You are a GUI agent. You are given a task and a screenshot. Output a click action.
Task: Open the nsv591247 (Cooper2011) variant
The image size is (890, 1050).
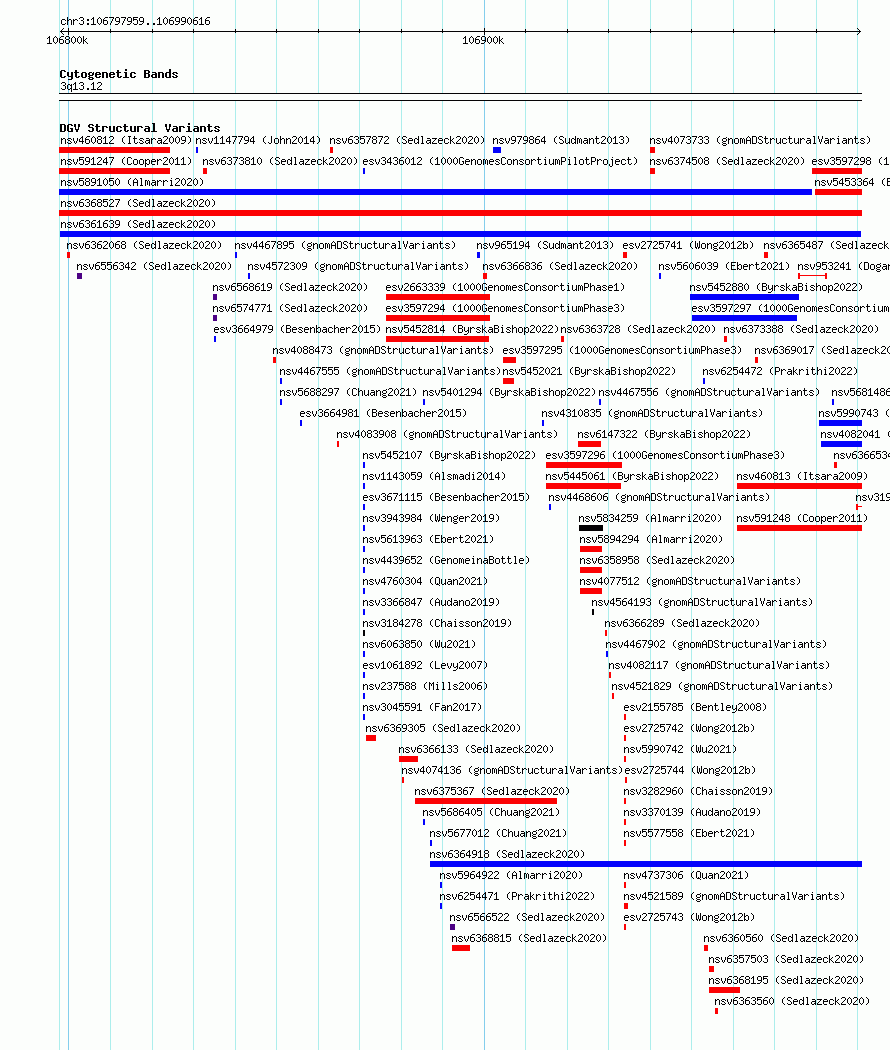pyautogui.click(x=126, y=161)
